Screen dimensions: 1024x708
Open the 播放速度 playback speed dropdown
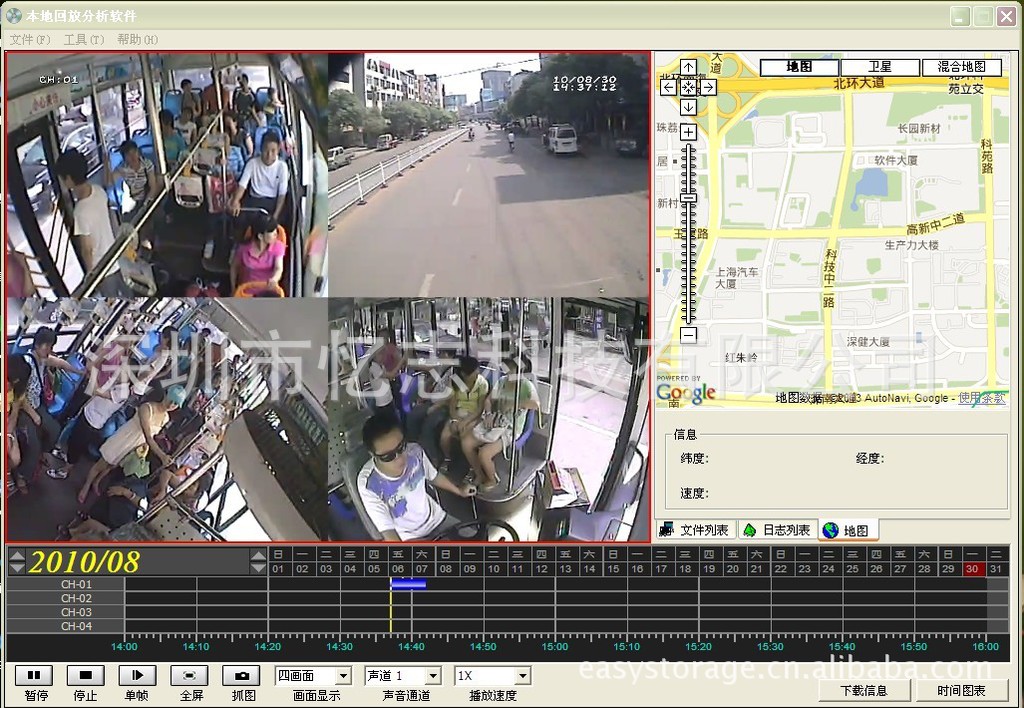click(x=522, y=676)
